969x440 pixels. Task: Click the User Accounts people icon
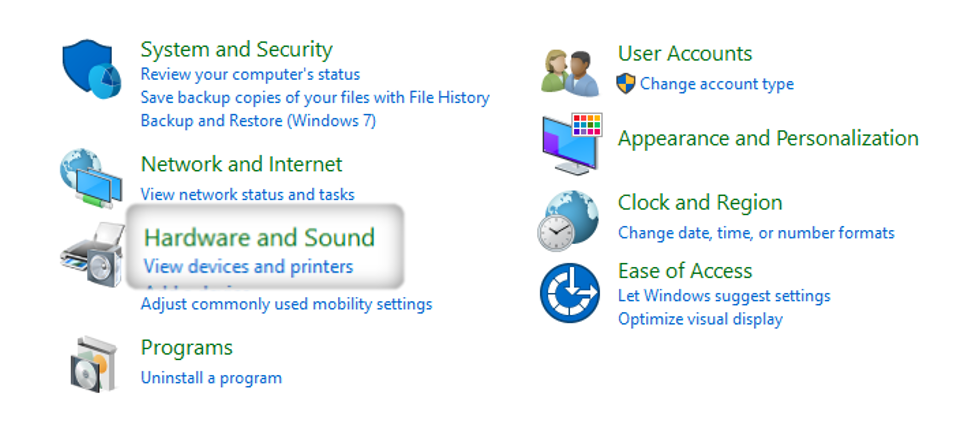coord(570,73)
